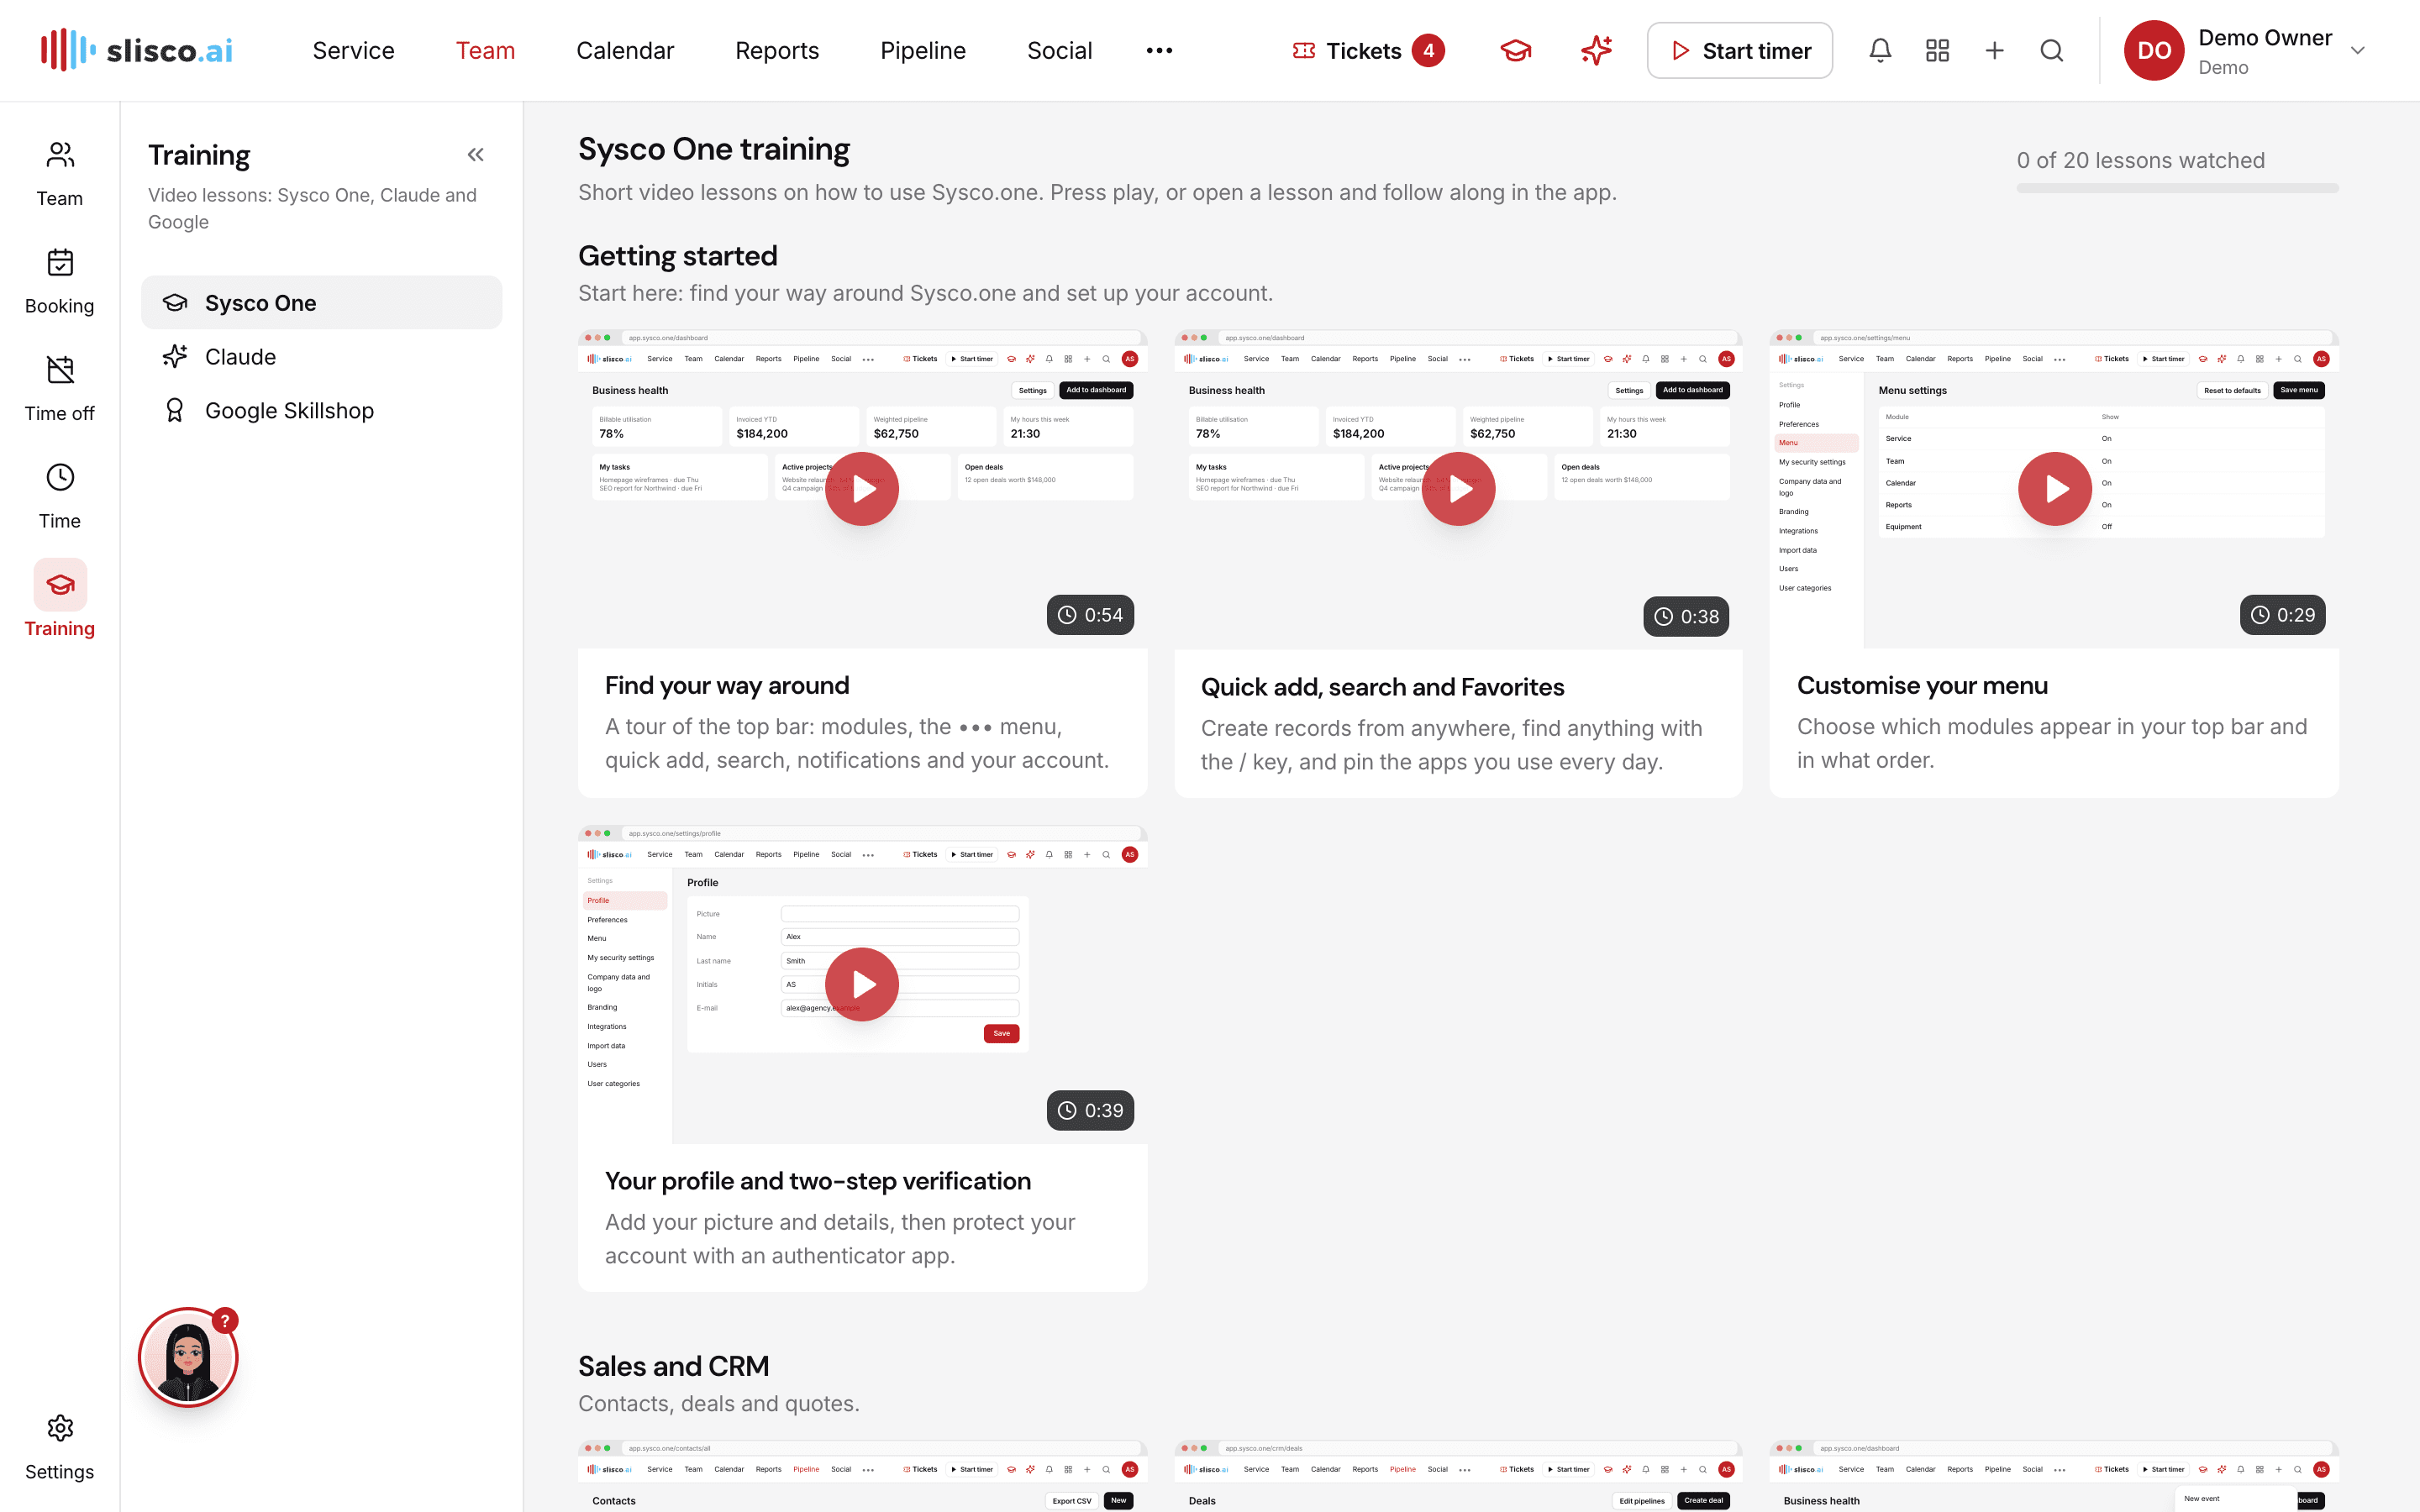Select the Training sidebar icon
This screenshot has width=2420, height=1512.
[60, 584]
